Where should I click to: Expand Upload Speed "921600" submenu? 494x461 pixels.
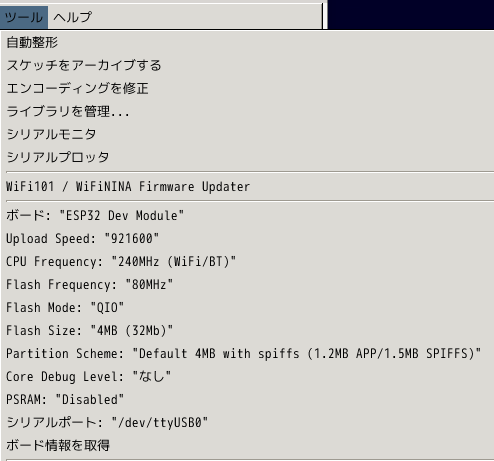[248, 239]
